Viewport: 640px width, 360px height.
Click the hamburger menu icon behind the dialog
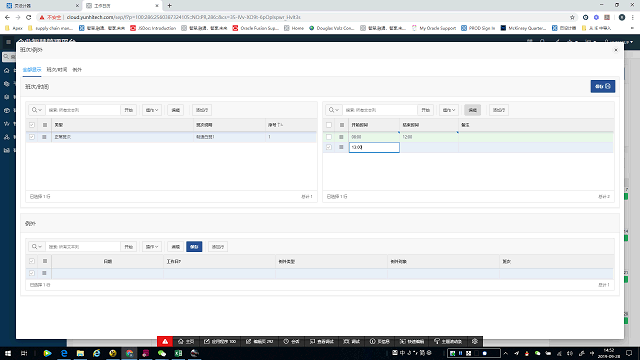8,42
